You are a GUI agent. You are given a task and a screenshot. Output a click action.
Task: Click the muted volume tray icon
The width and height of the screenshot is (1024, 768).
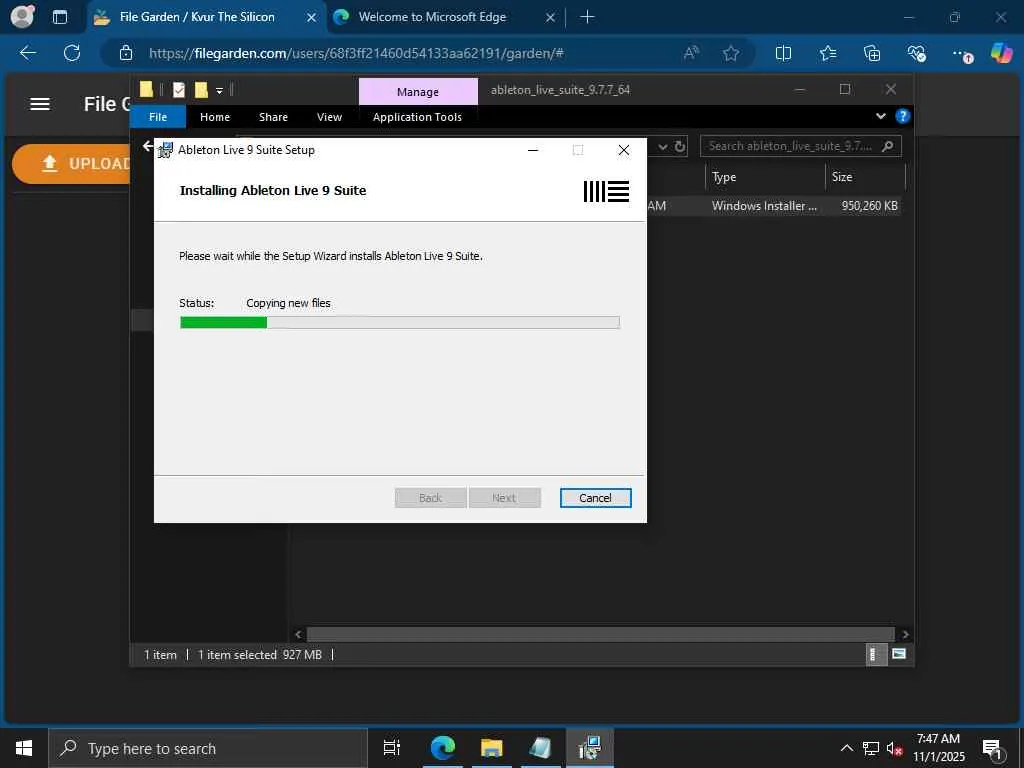[894, 748]
